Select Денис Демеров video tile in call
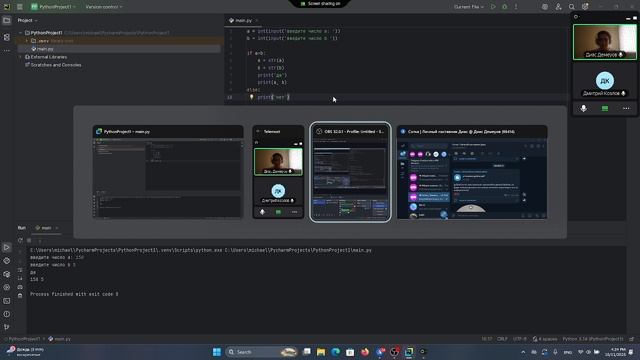Viewport: 640px width, 360px height. tap(604, 42)
